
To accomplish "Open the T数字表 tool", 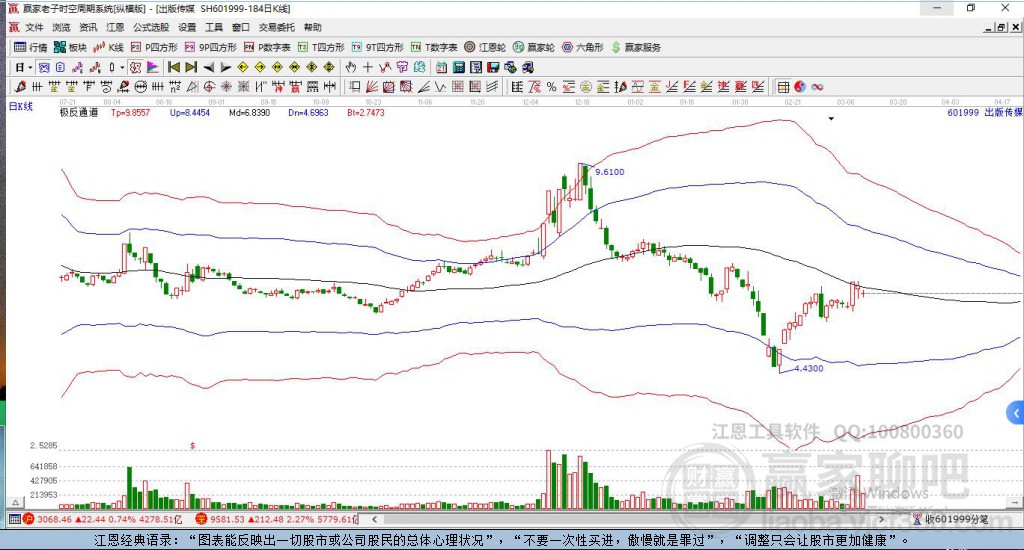I will [434, 47].
